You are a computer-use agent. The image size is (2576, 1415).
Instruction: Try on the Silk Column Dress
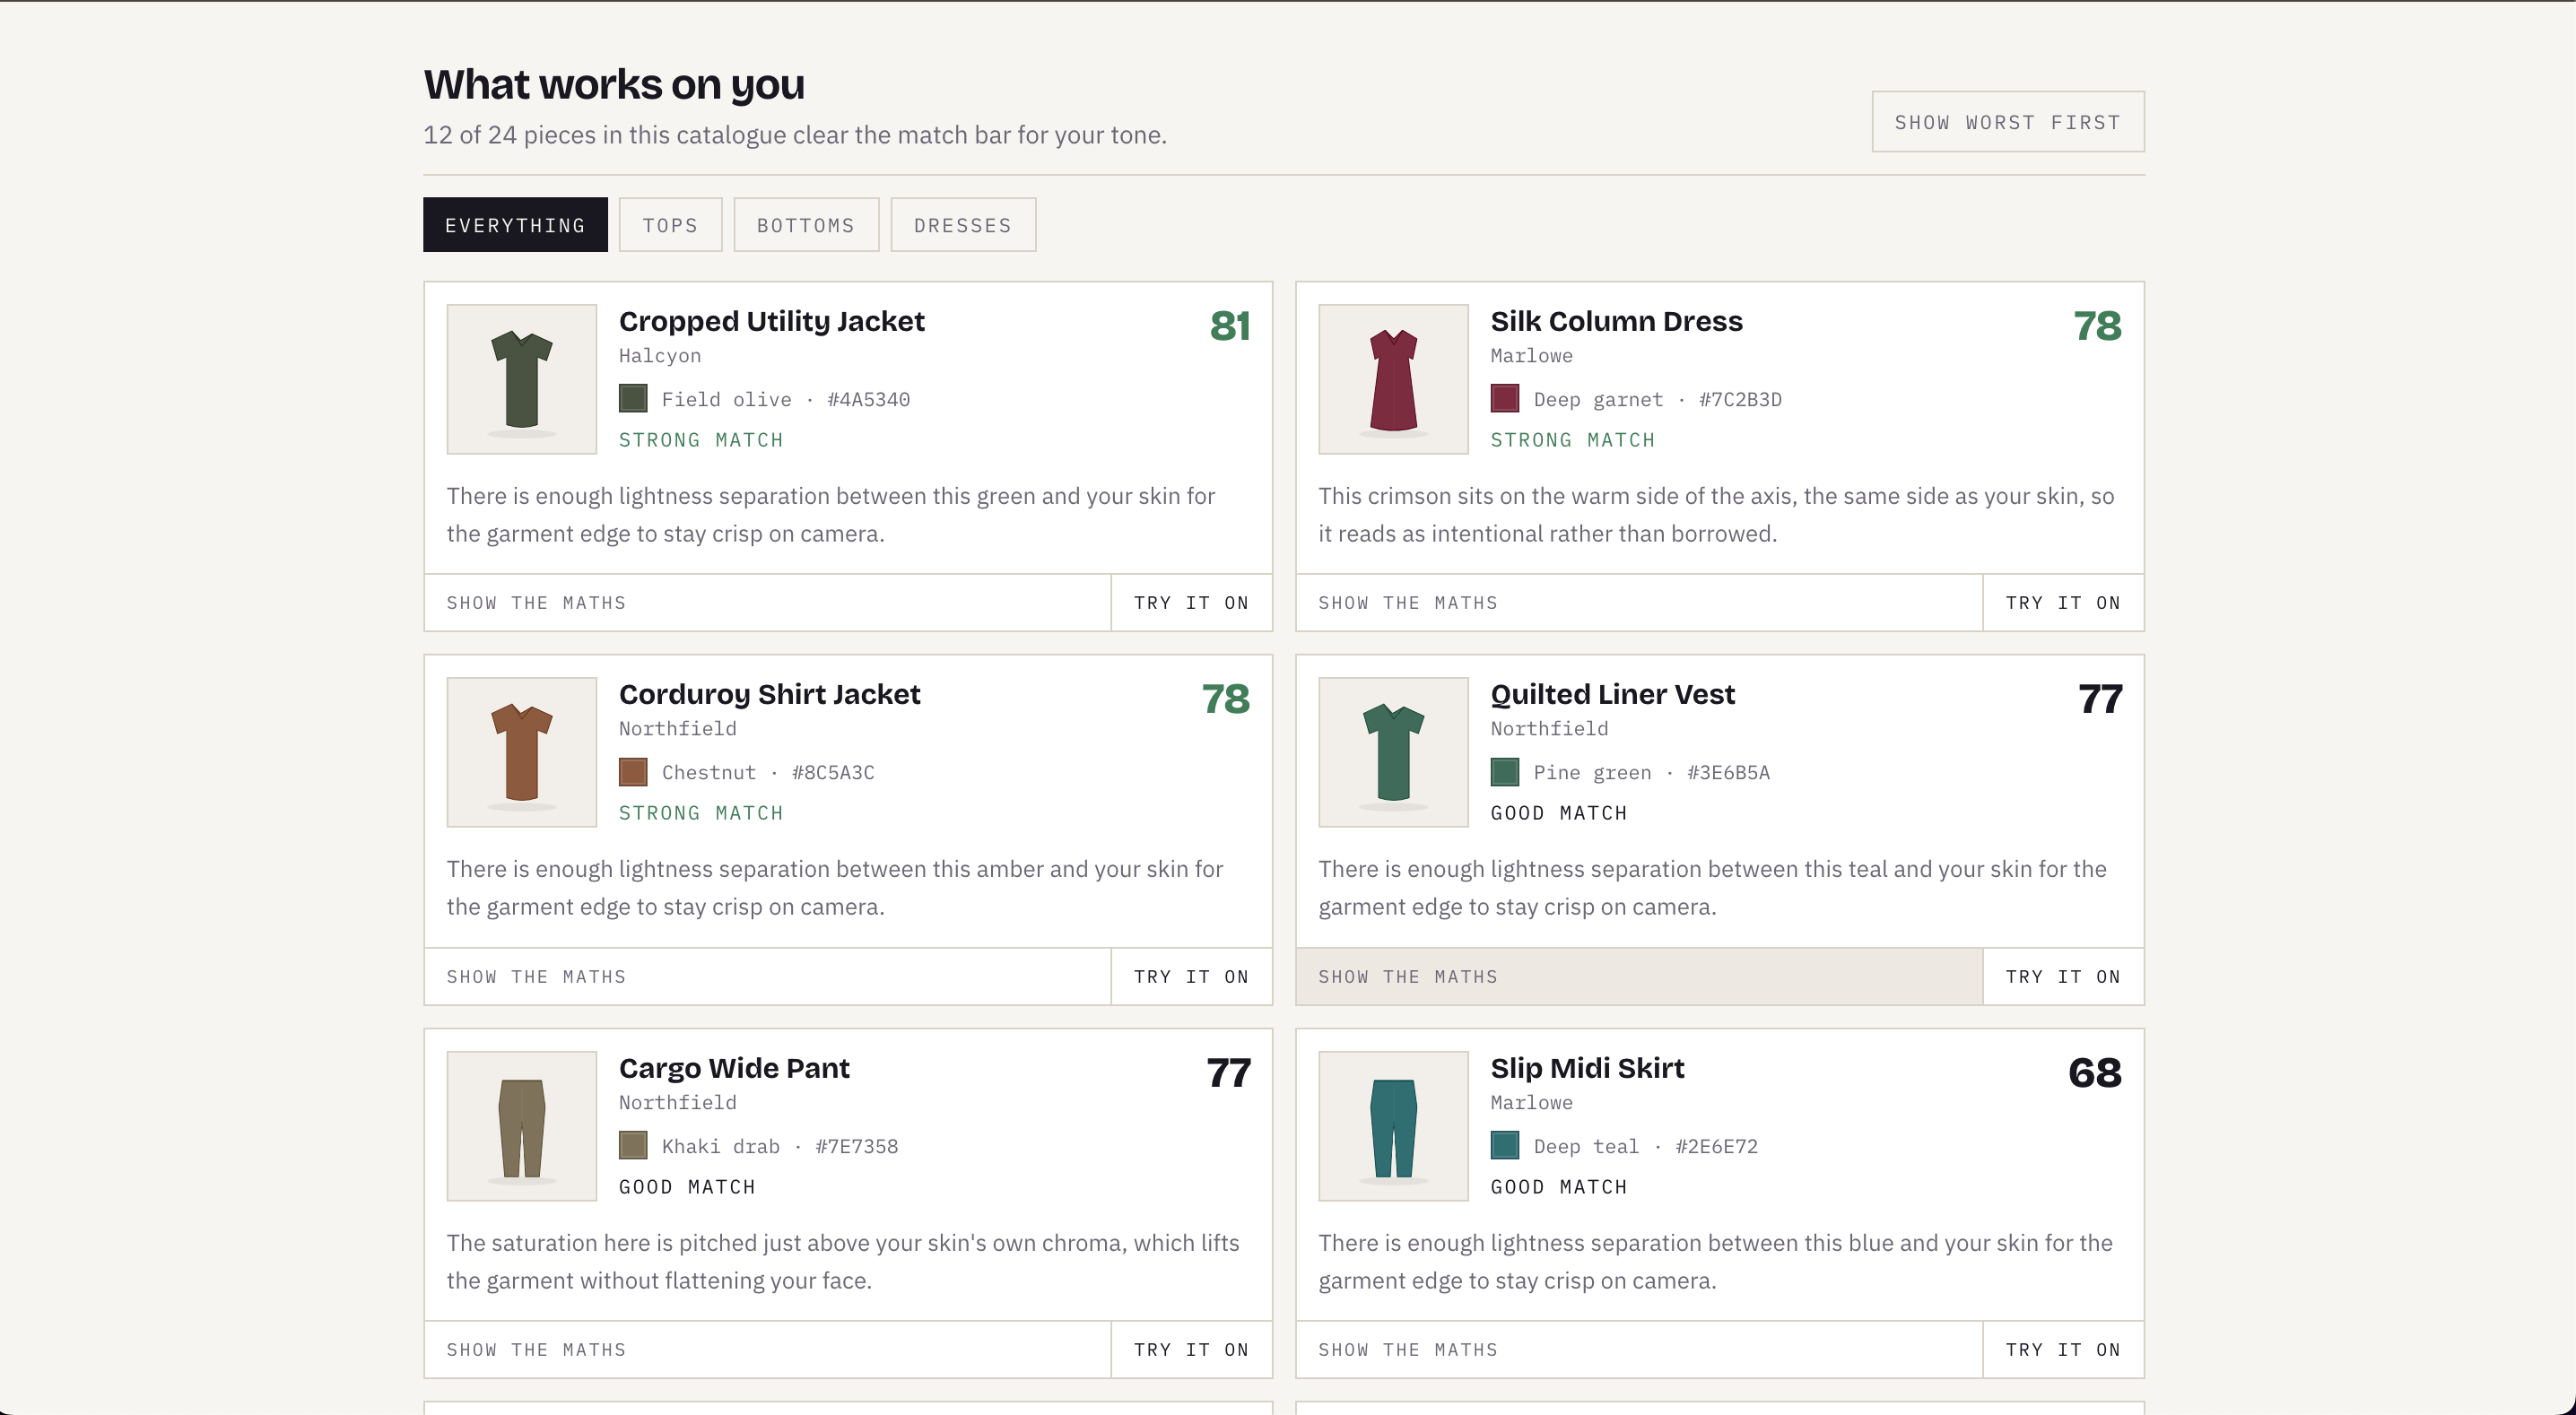tap(2063, 603)
